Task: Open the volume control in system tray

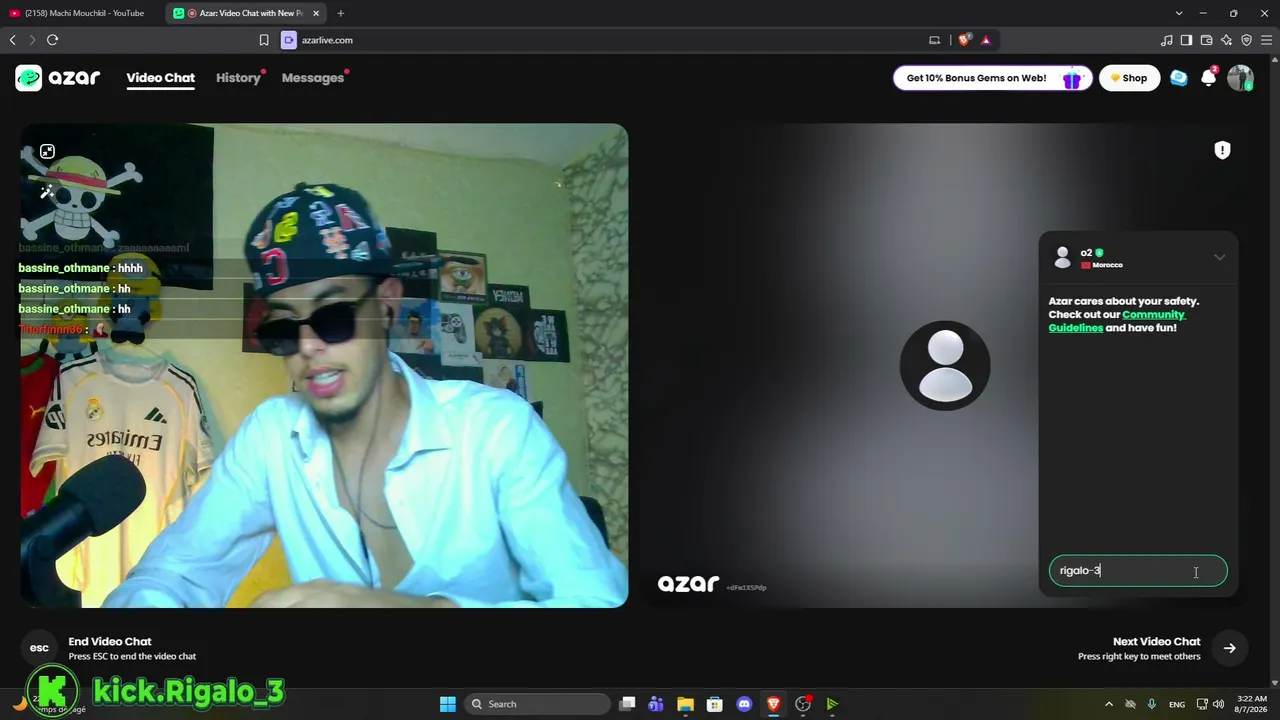Action: [x=1218, y=704]
